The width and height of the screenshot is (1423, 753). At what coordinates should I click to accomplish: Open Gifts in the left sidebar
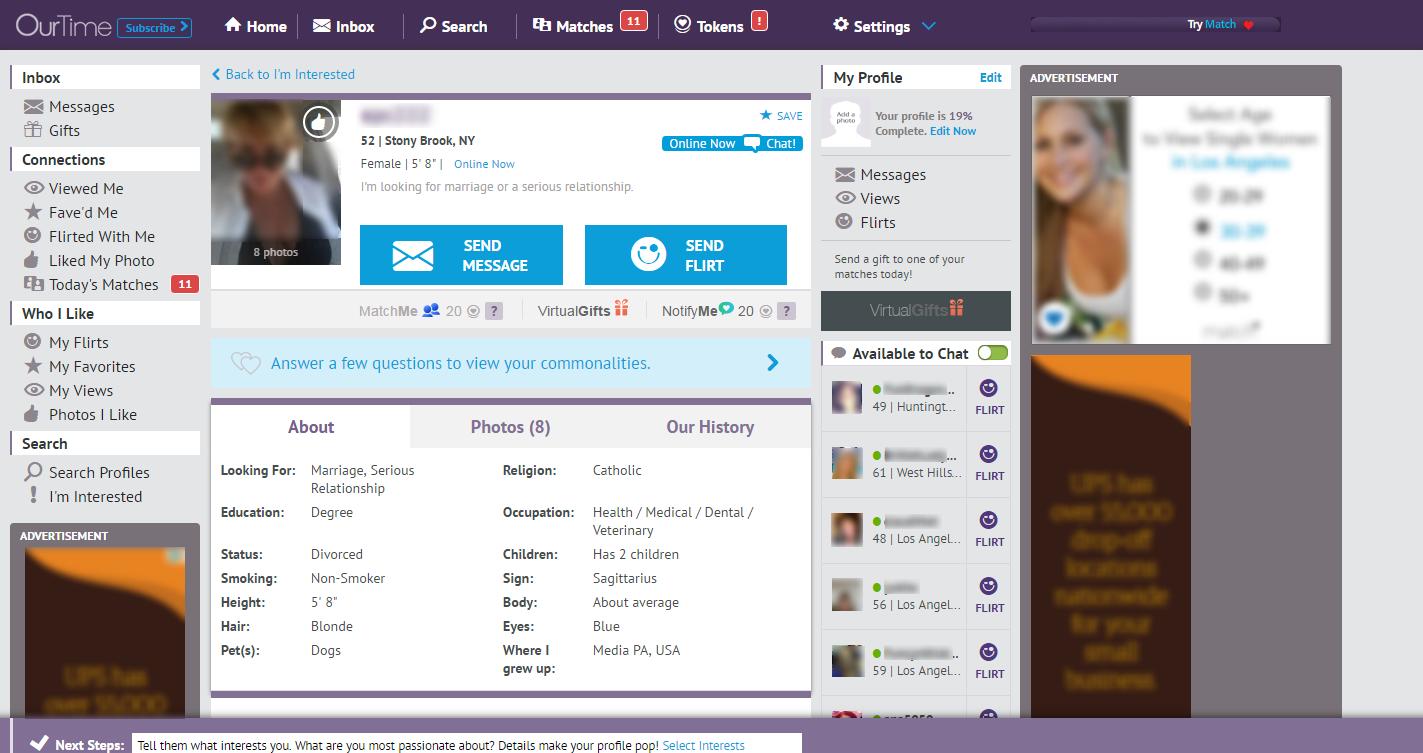(51, 131)
